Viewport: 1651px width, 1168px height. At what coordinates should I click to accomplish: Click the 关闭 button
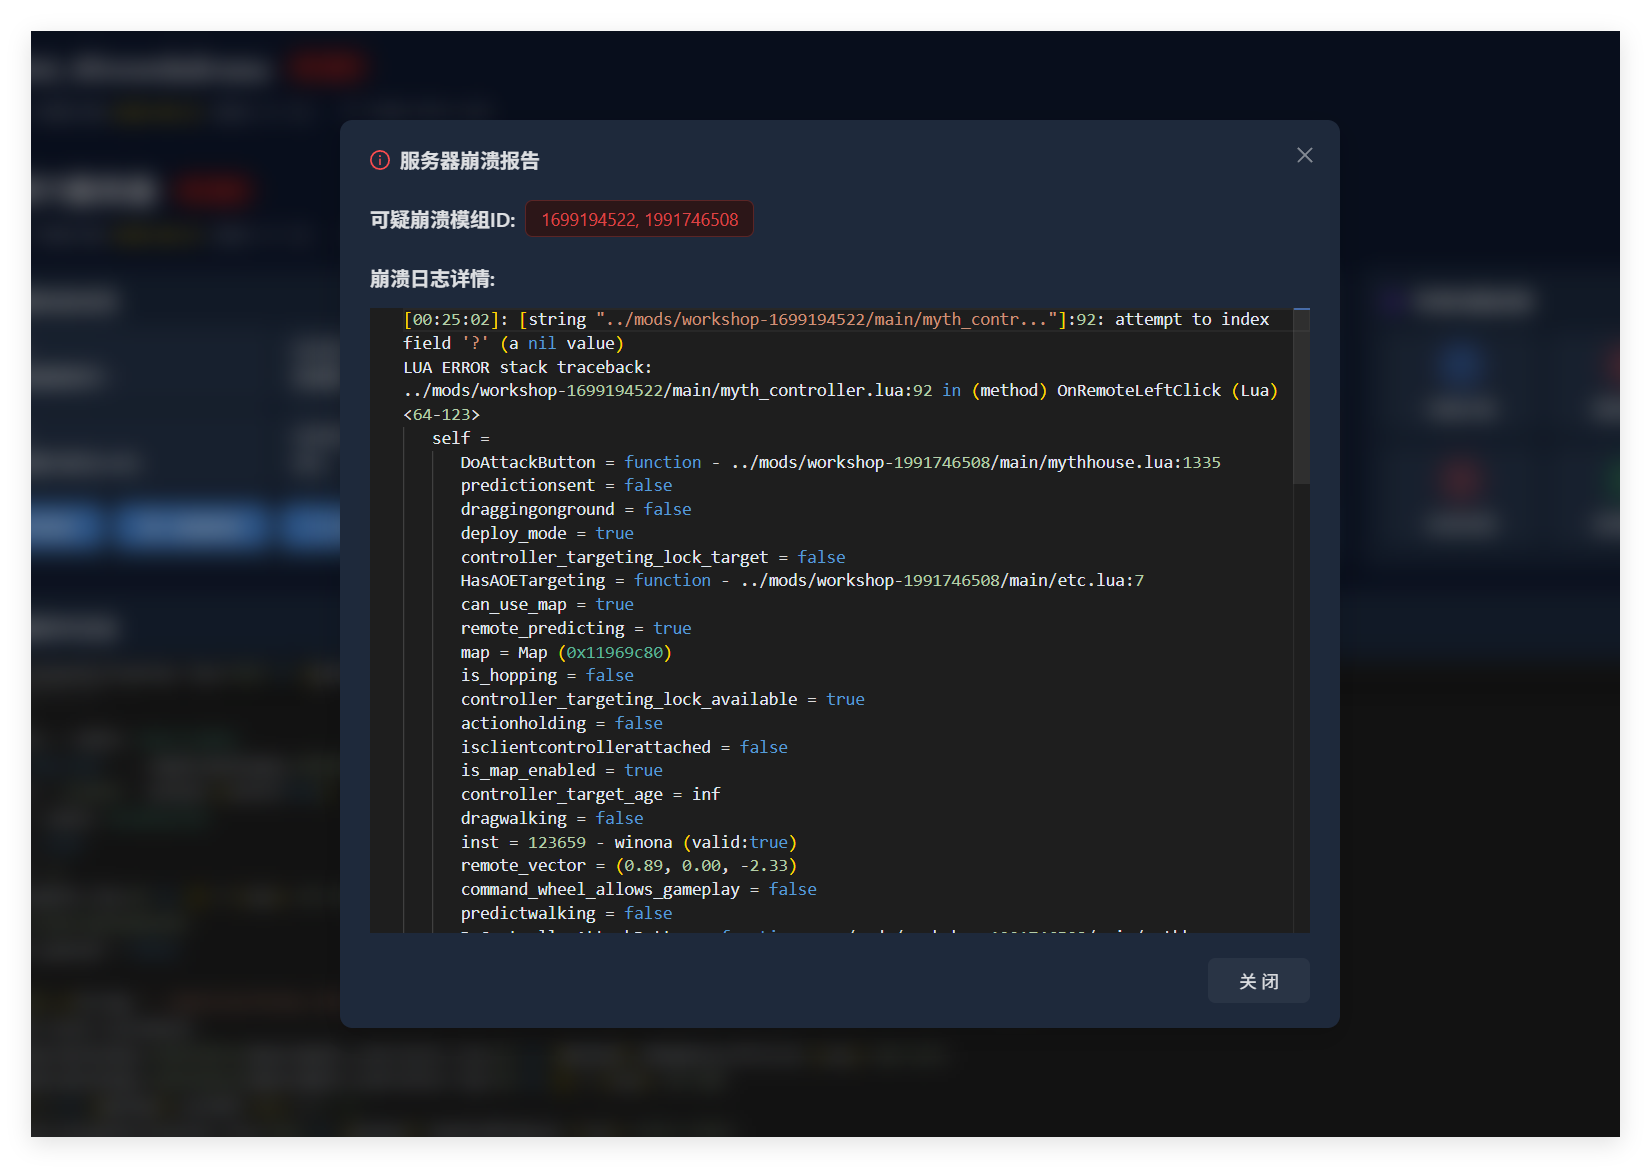pos(1258,981)
